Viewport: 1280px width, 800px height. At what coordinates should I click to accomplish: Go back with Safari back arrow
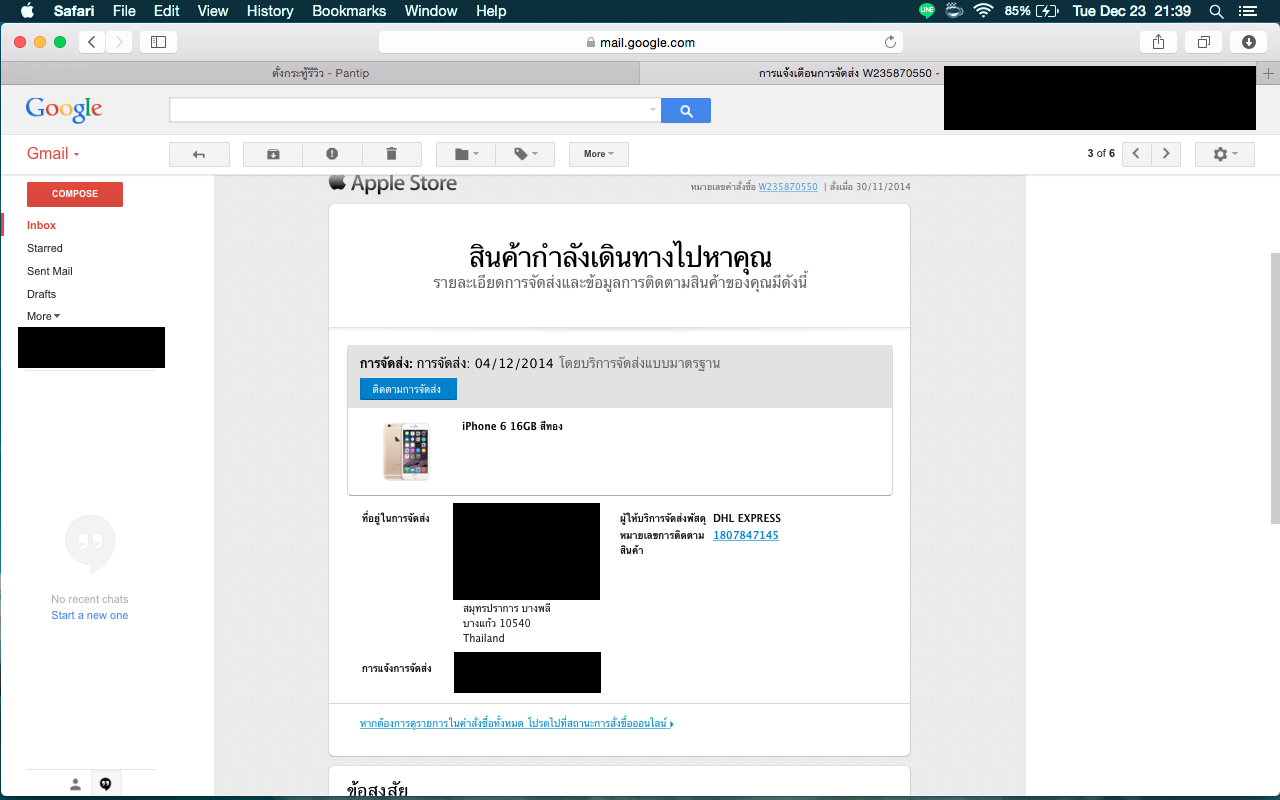point(92,42)
